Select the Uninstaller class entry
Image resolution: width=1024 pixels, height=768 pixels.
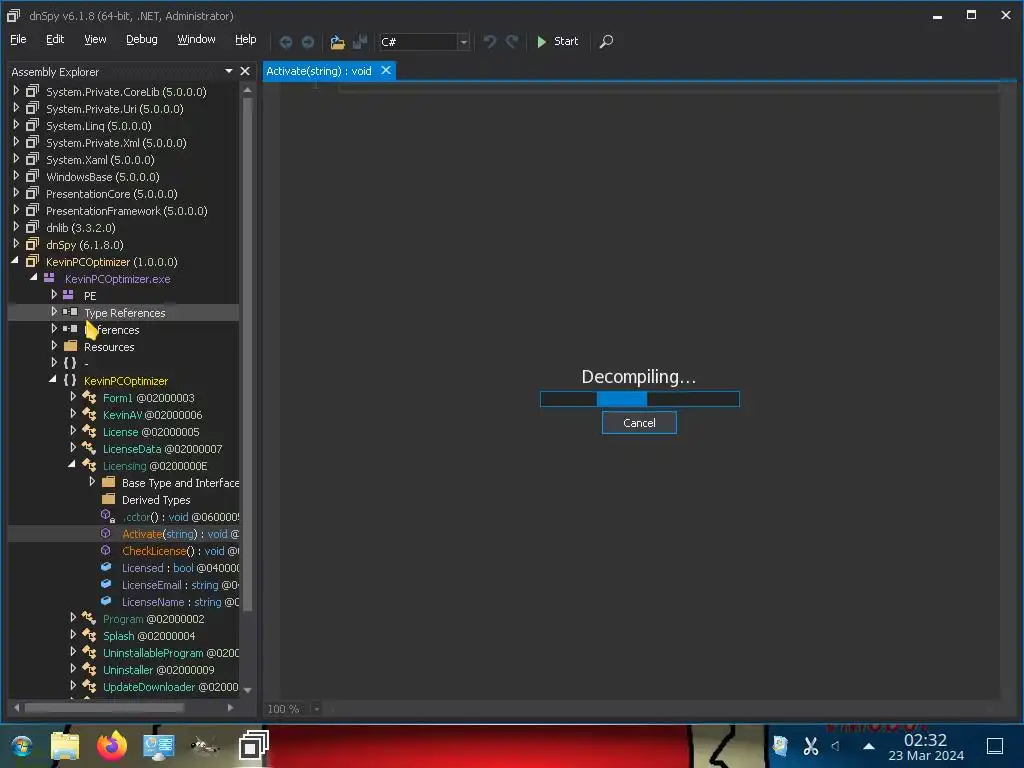pos(159,669)
